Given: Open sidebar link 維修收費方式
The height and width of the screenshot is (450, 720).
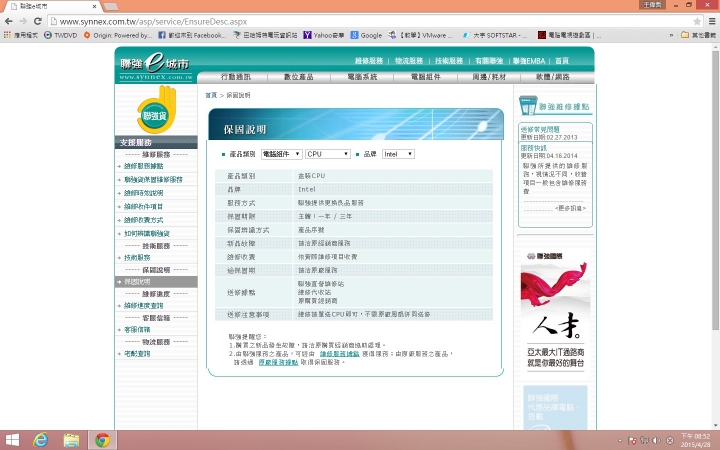Looking at the screenshot, I should [x=143, y=220].
